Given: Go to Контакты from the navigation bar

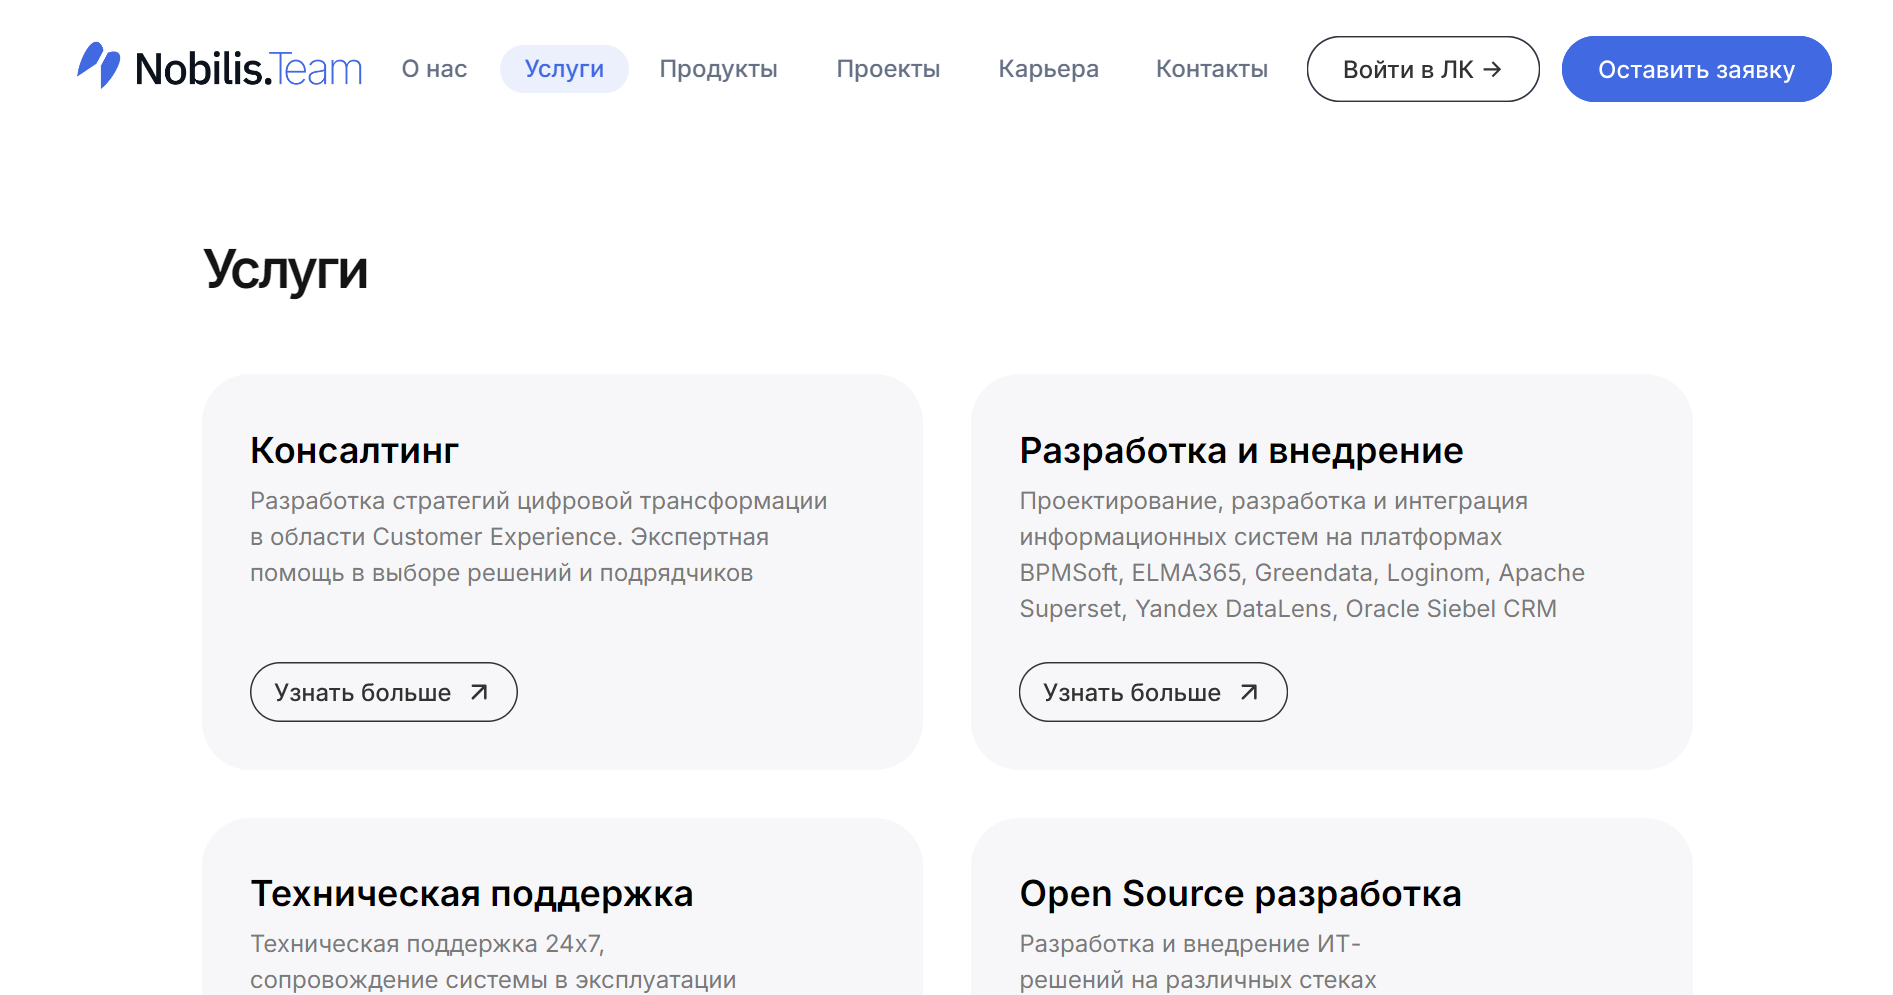Looking at the screenshot, I should point(1211,69).
